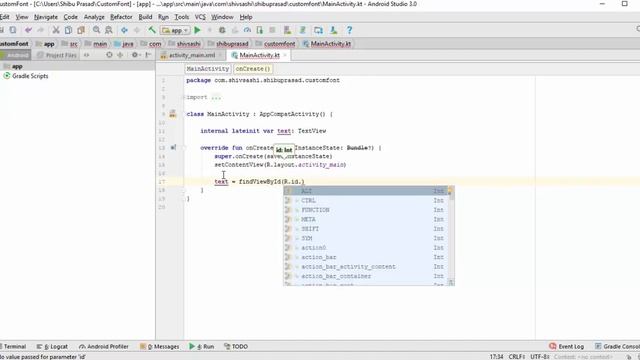
Task: Click the Cut scissors icon
Action: 56,30
